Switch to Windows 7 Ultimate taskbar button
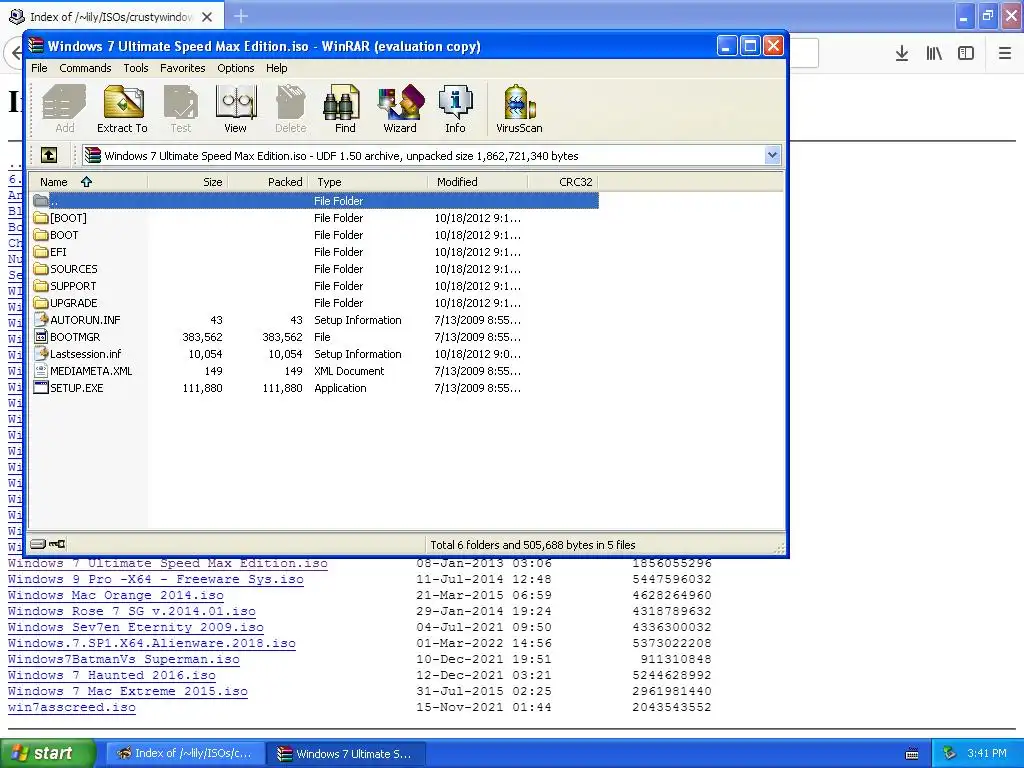This screenshot has height=768, width=1024. coord(347,754)
